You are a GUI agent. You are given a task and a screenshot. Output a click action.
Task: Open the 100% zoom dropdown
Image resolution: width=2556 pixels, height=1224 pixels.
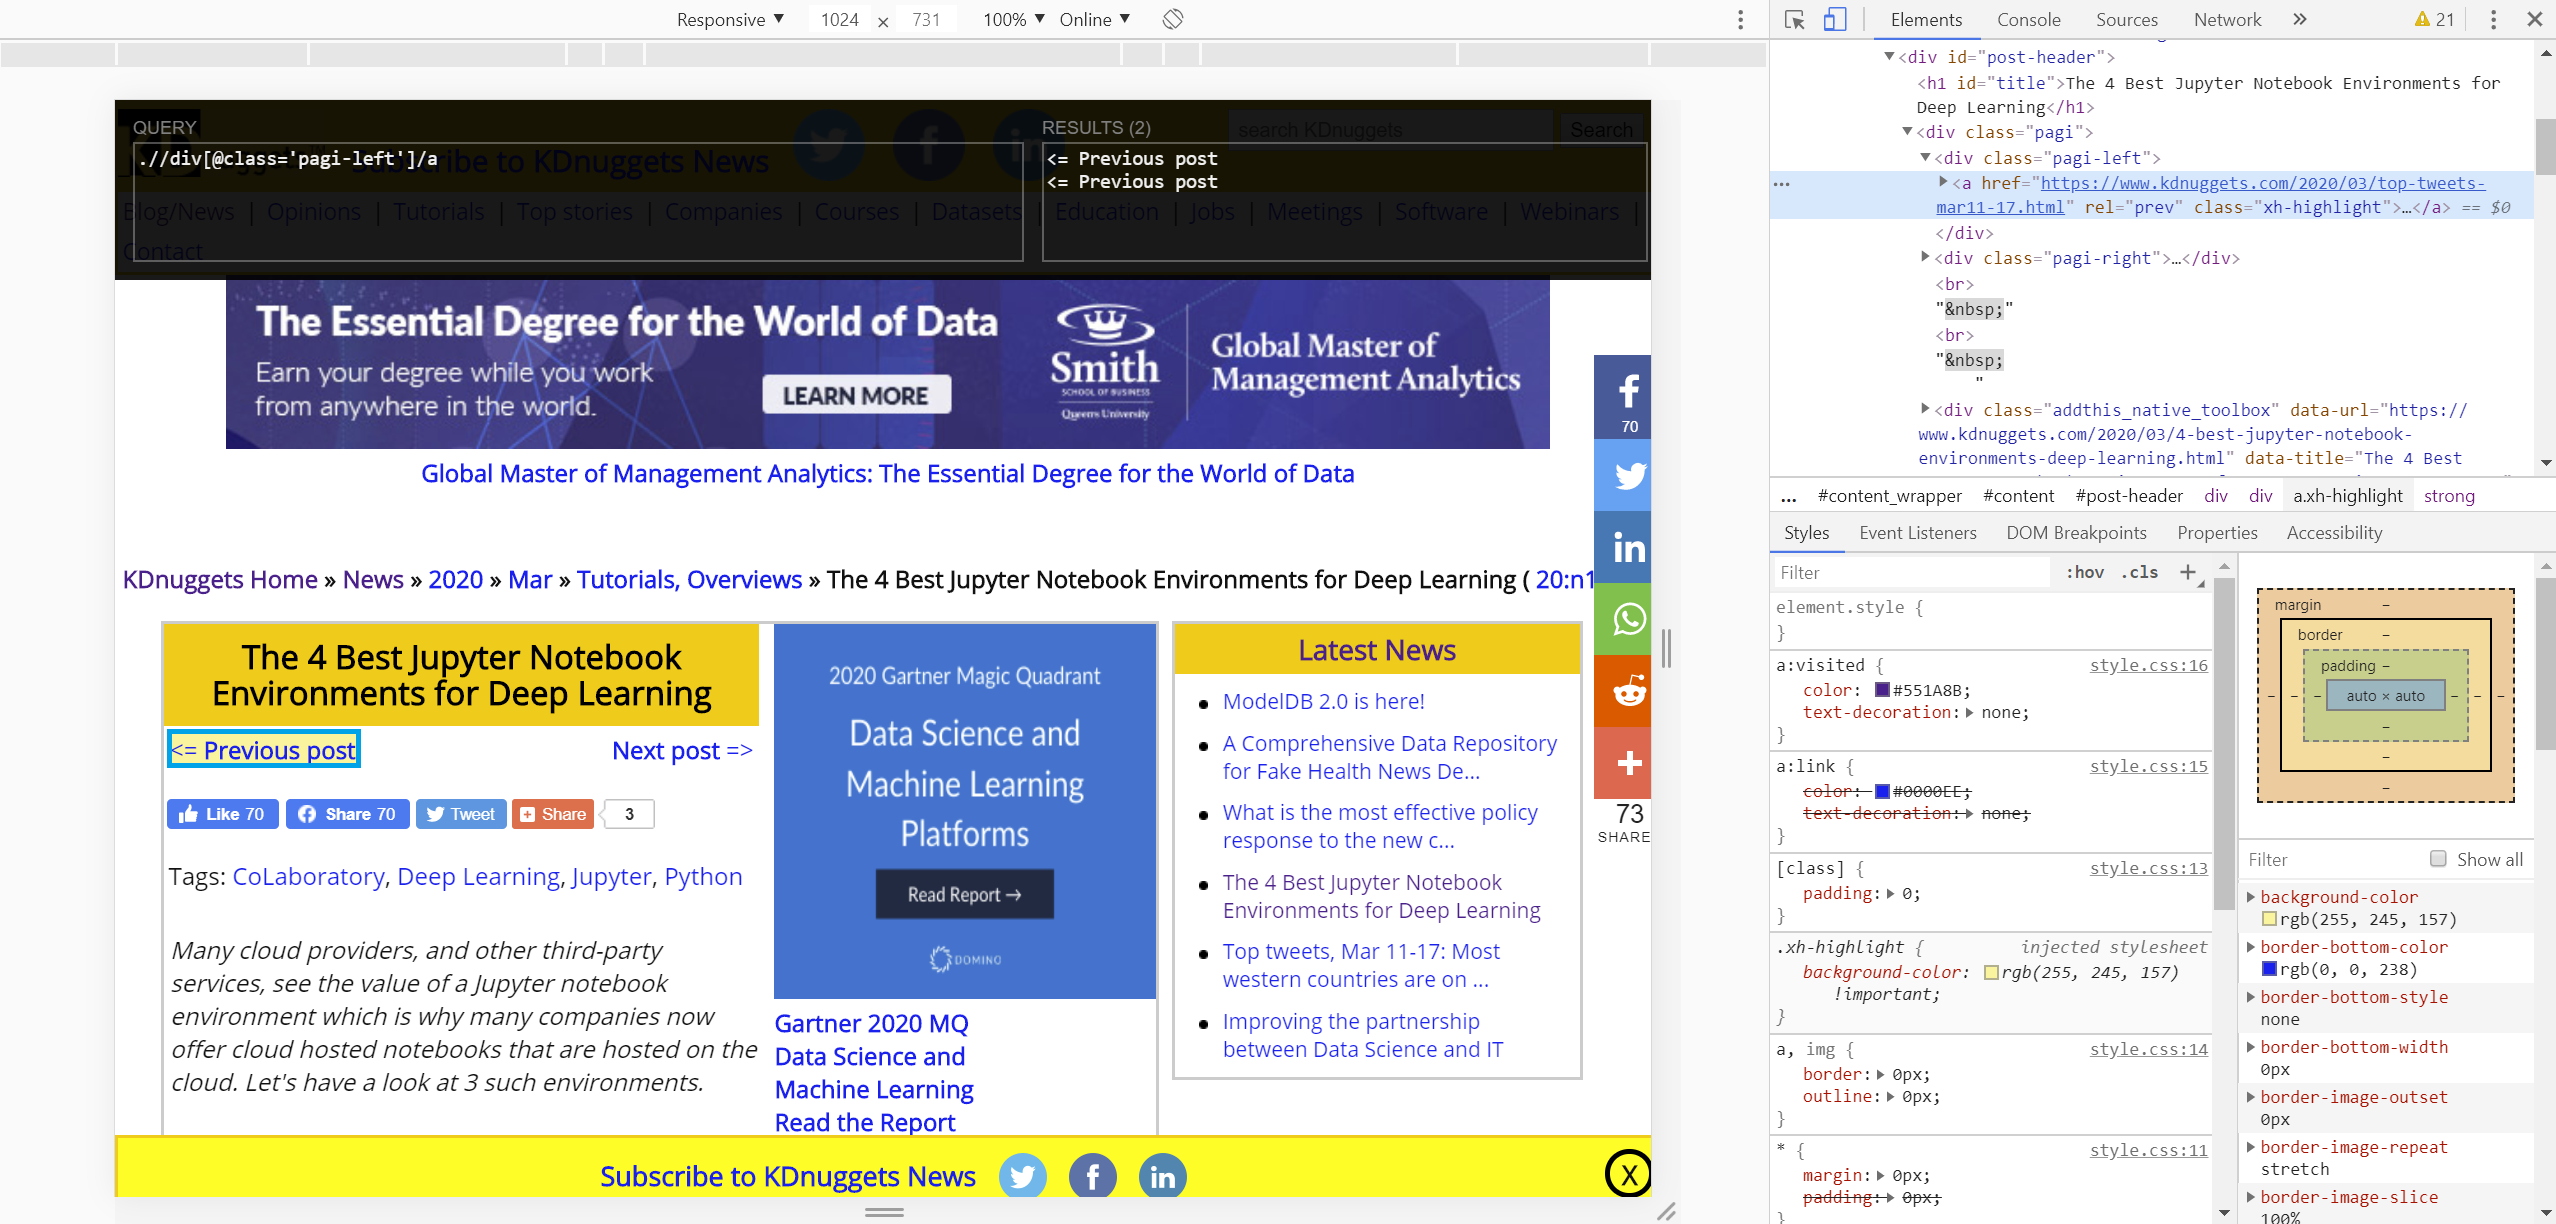[x=1013, y=19]
